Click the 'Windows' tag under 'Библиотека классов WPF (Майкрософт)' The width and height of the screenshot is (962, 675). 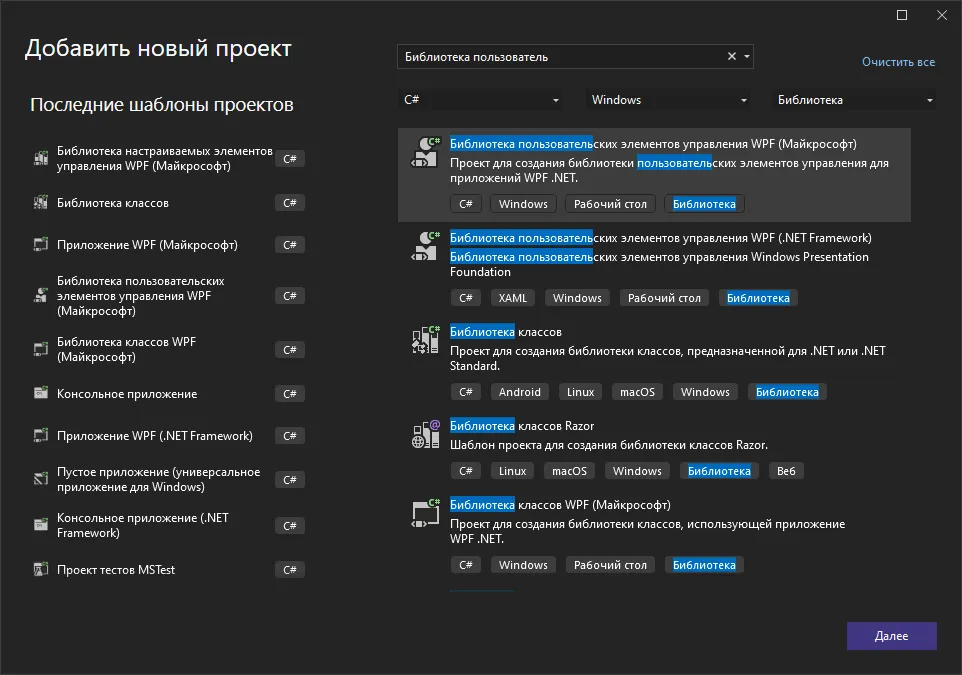point(523,565)
